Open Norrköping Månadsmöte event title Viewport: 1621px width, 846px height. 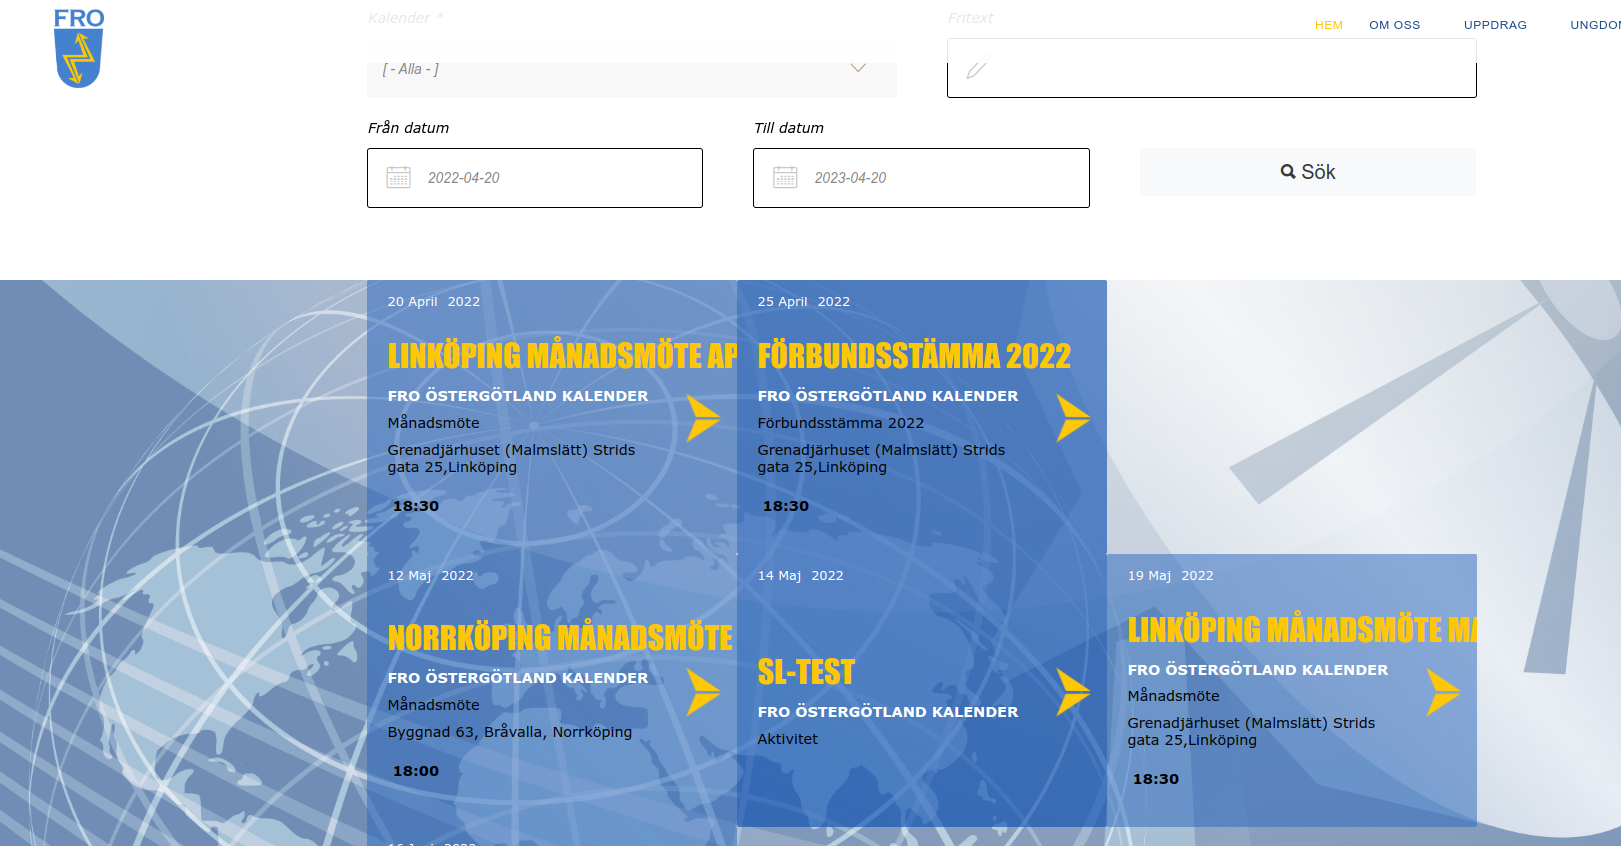click(x=560, y=638)
